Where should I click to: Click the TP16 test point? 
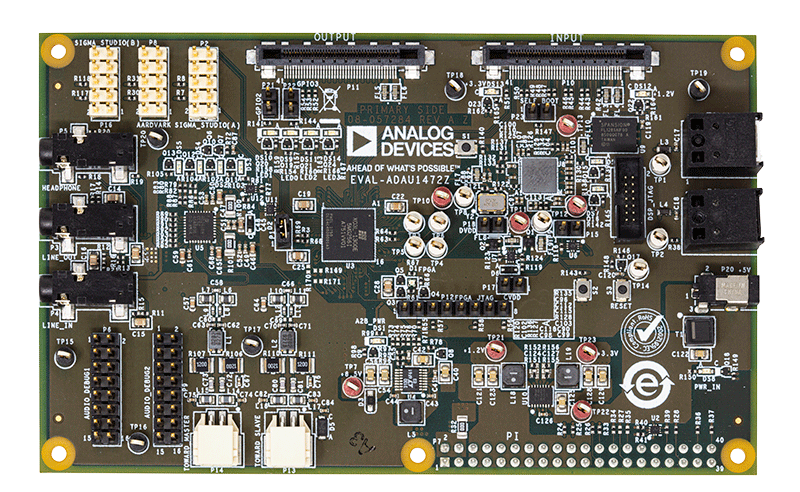tap(137, 442)
